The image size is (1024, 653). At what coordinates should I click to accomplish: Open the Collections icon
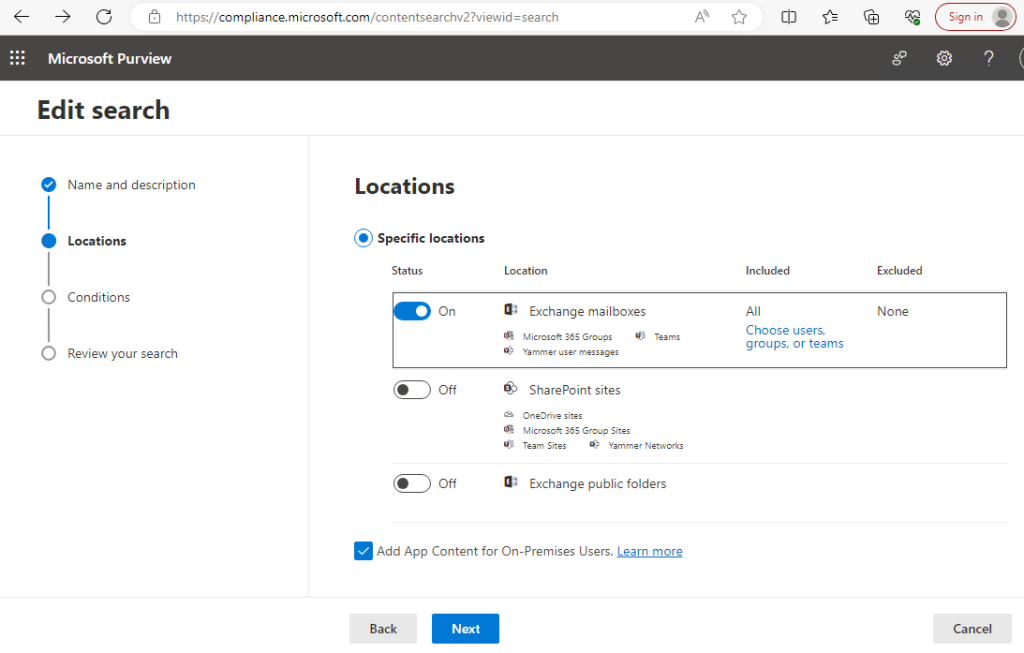point(871,17)
